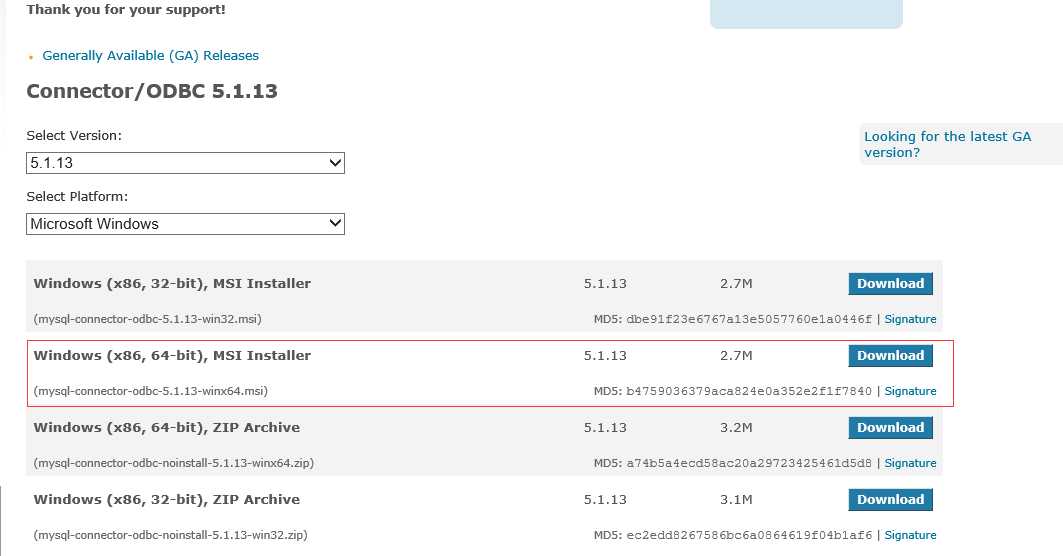Click the 3.1M file size value
1063x556 pixels.
(736, 500)
